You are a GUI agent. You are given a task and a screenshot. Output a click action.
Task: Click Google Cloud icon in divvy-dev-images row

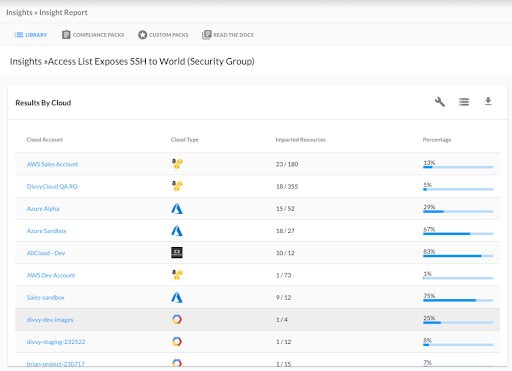coord(177,319)
